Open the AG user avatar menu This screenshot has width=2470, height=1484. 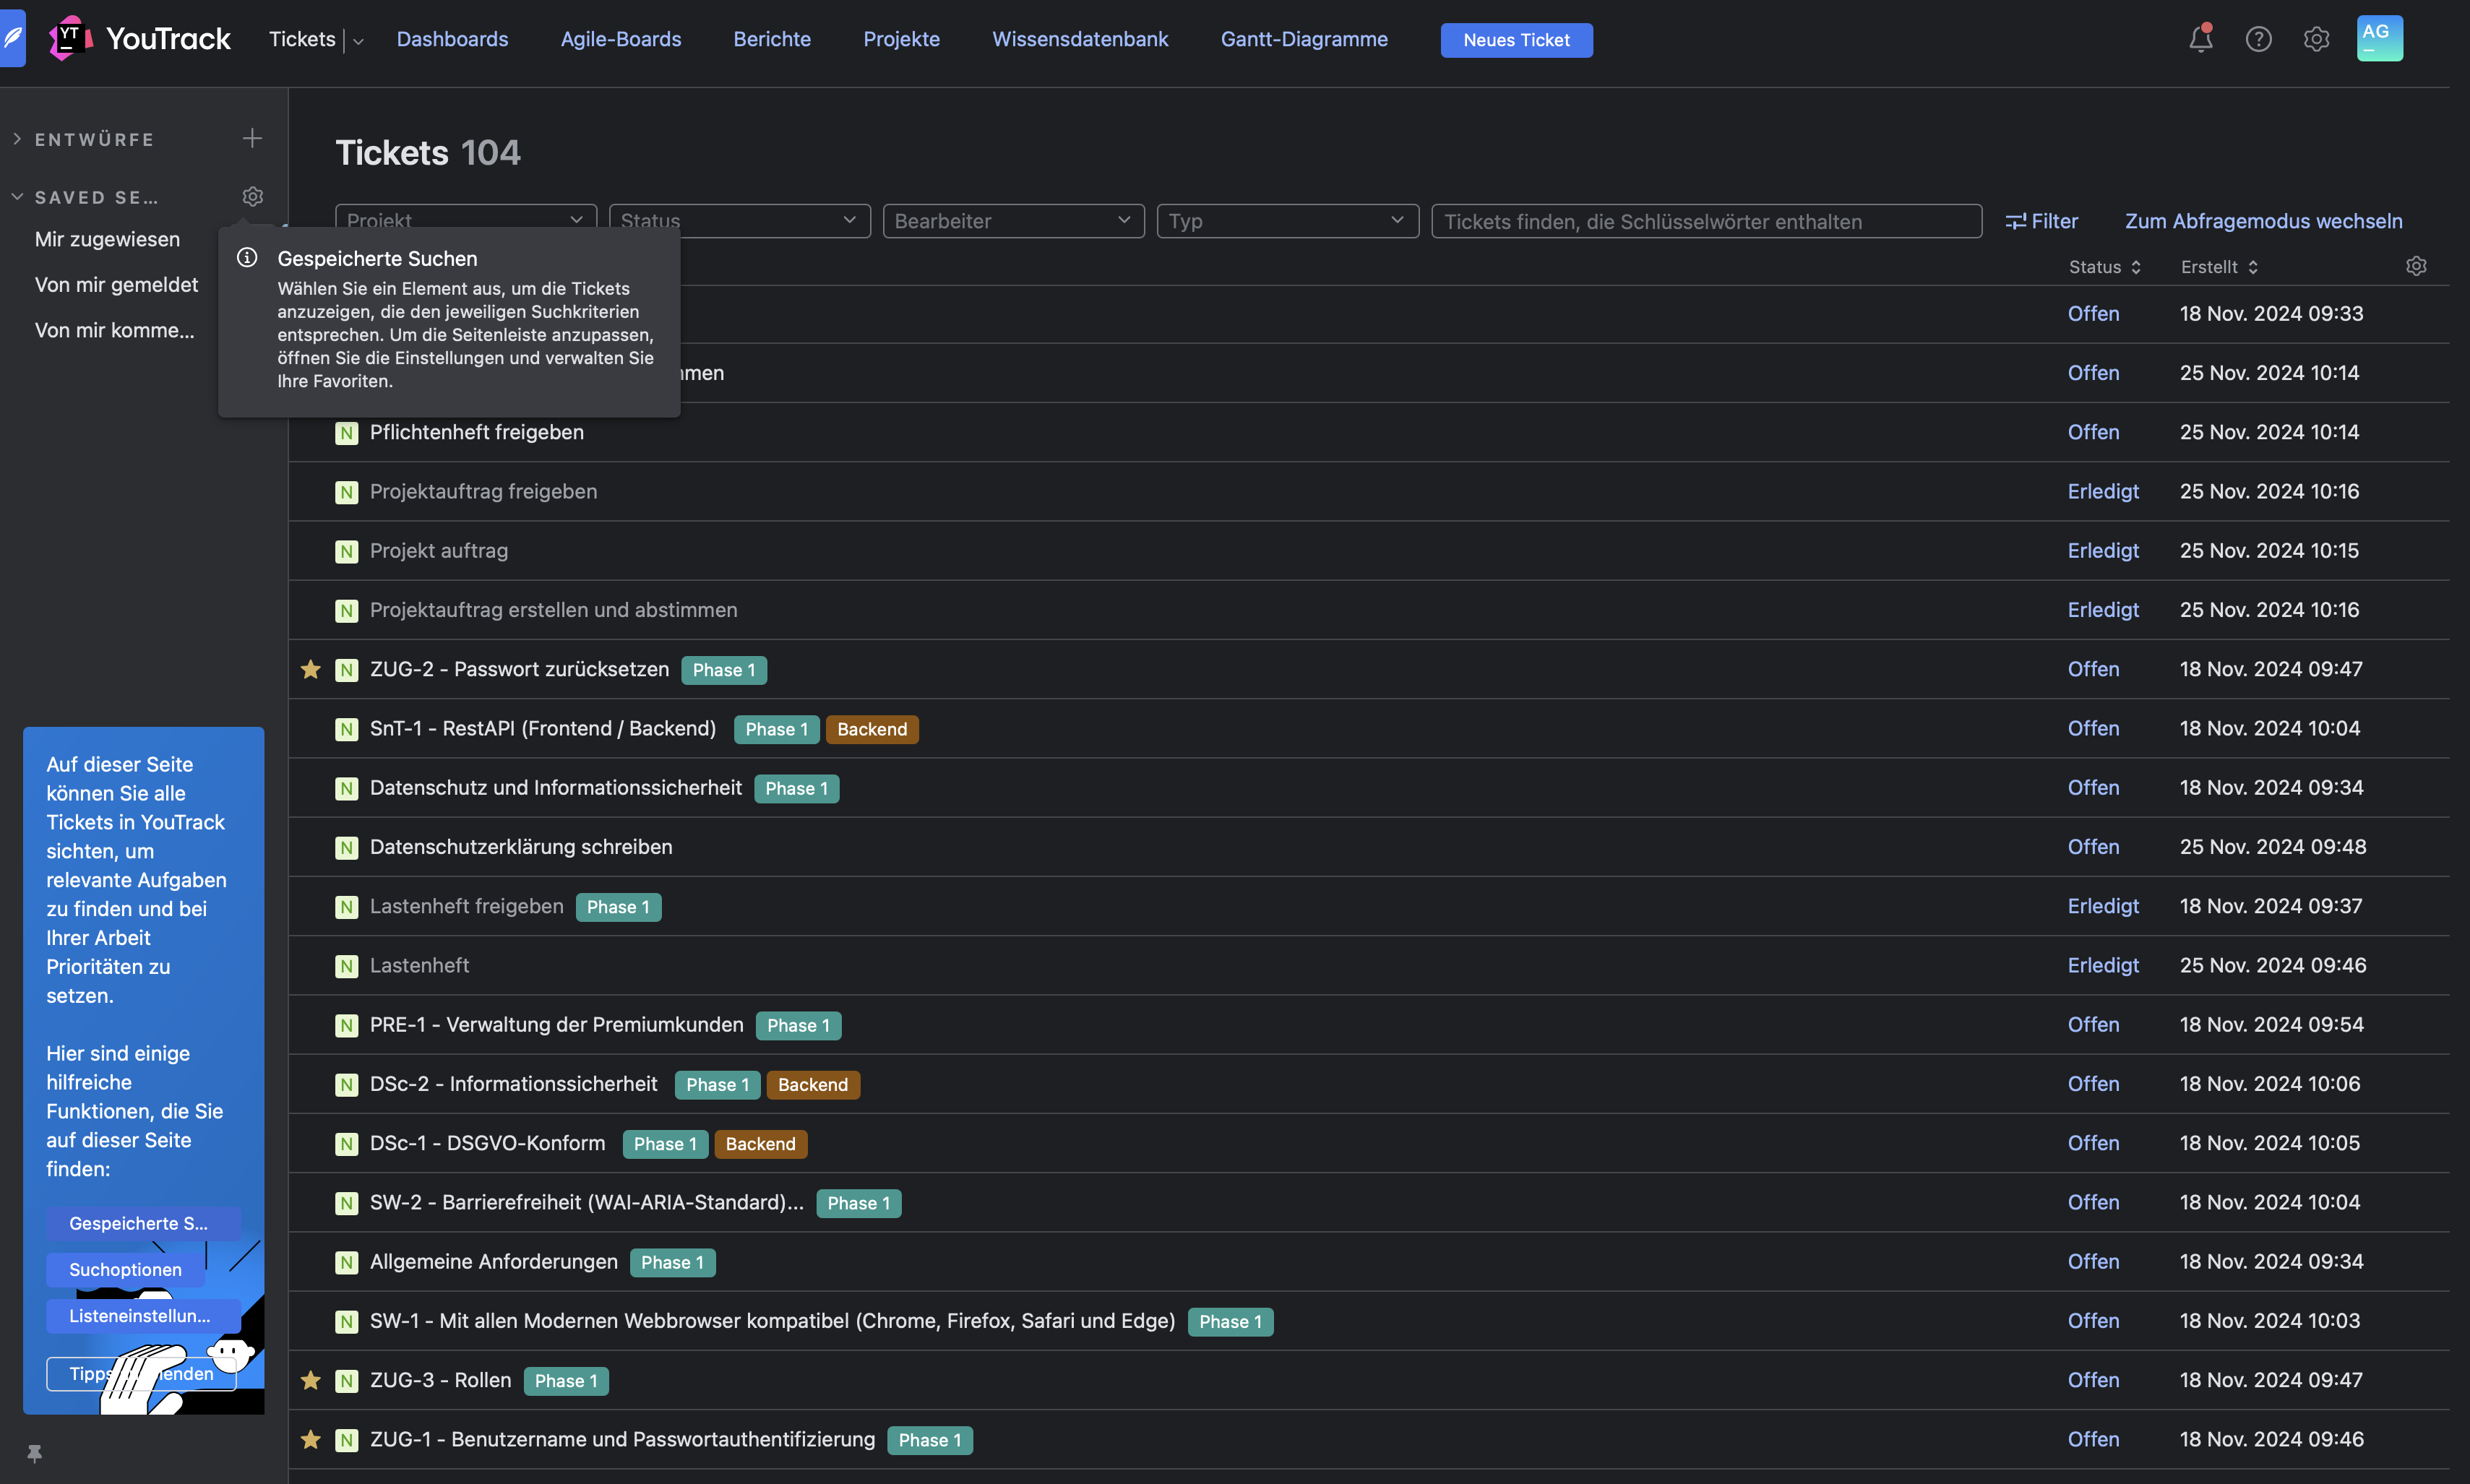(2379, 39)
